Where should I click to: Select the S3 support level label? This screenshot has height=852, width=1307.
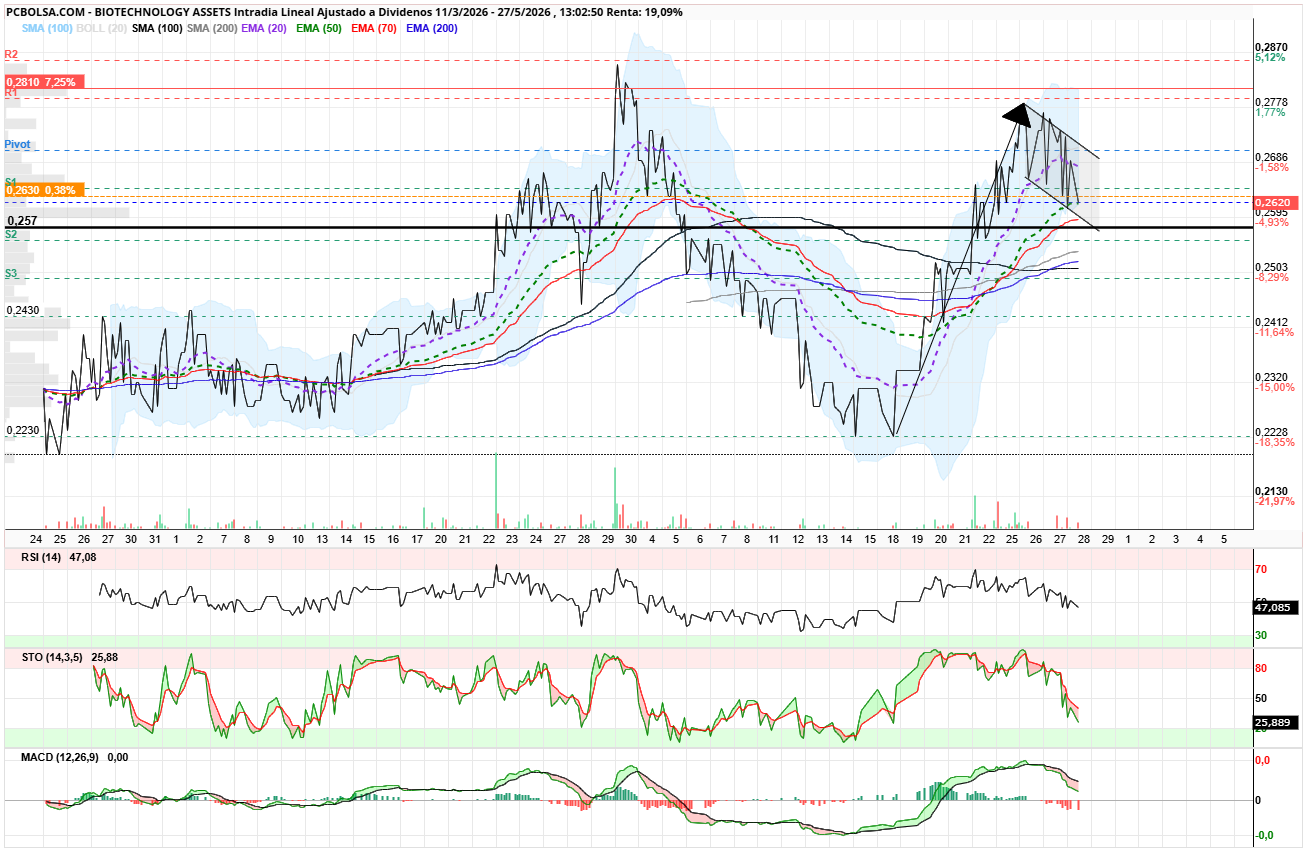point(11,272)
